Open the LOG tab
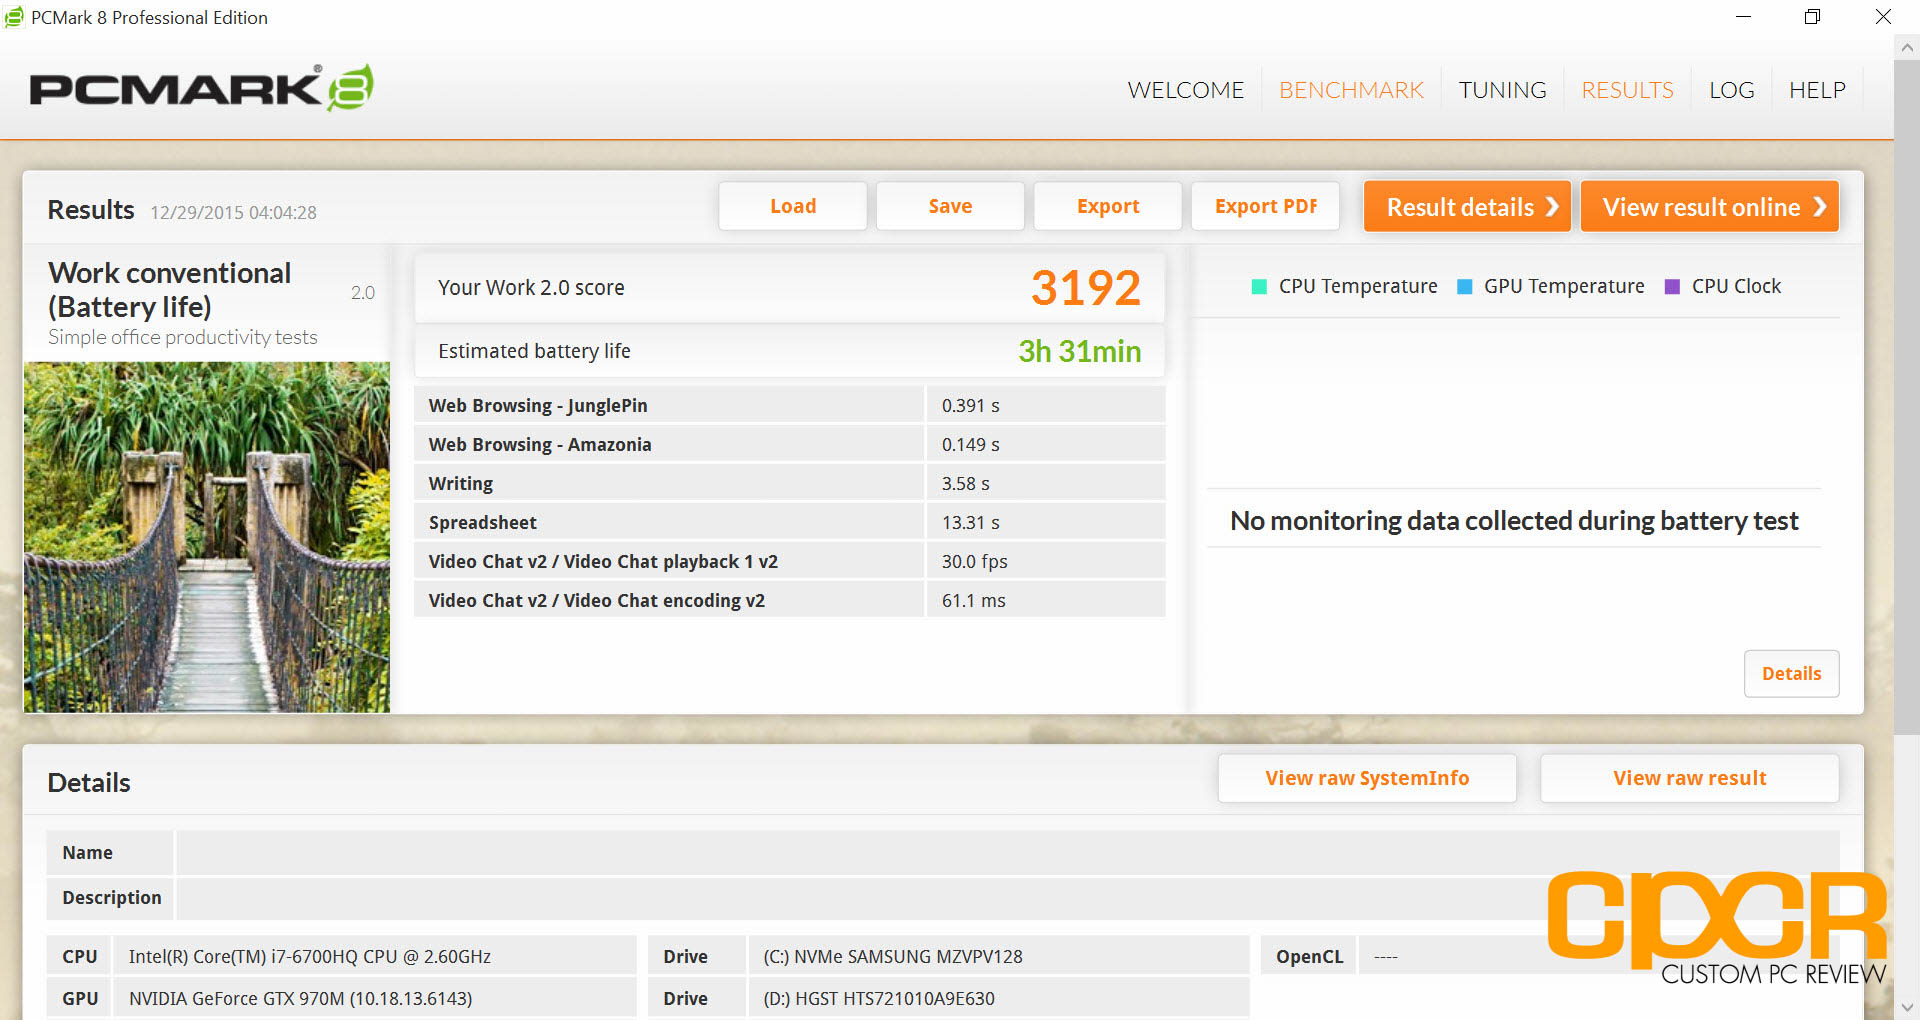The image size is (1920, 1020). [x=1731, y=90]
